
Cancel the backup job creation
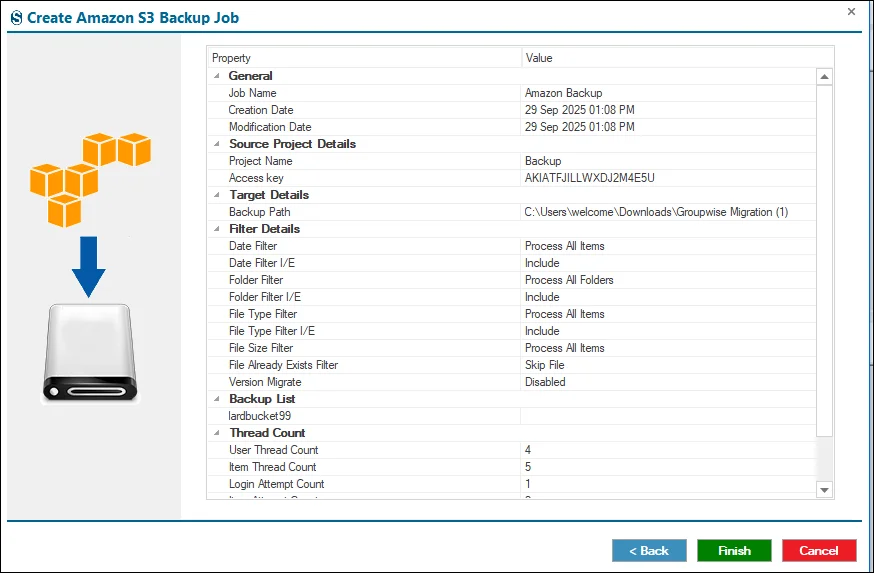(x=819, y=551)
